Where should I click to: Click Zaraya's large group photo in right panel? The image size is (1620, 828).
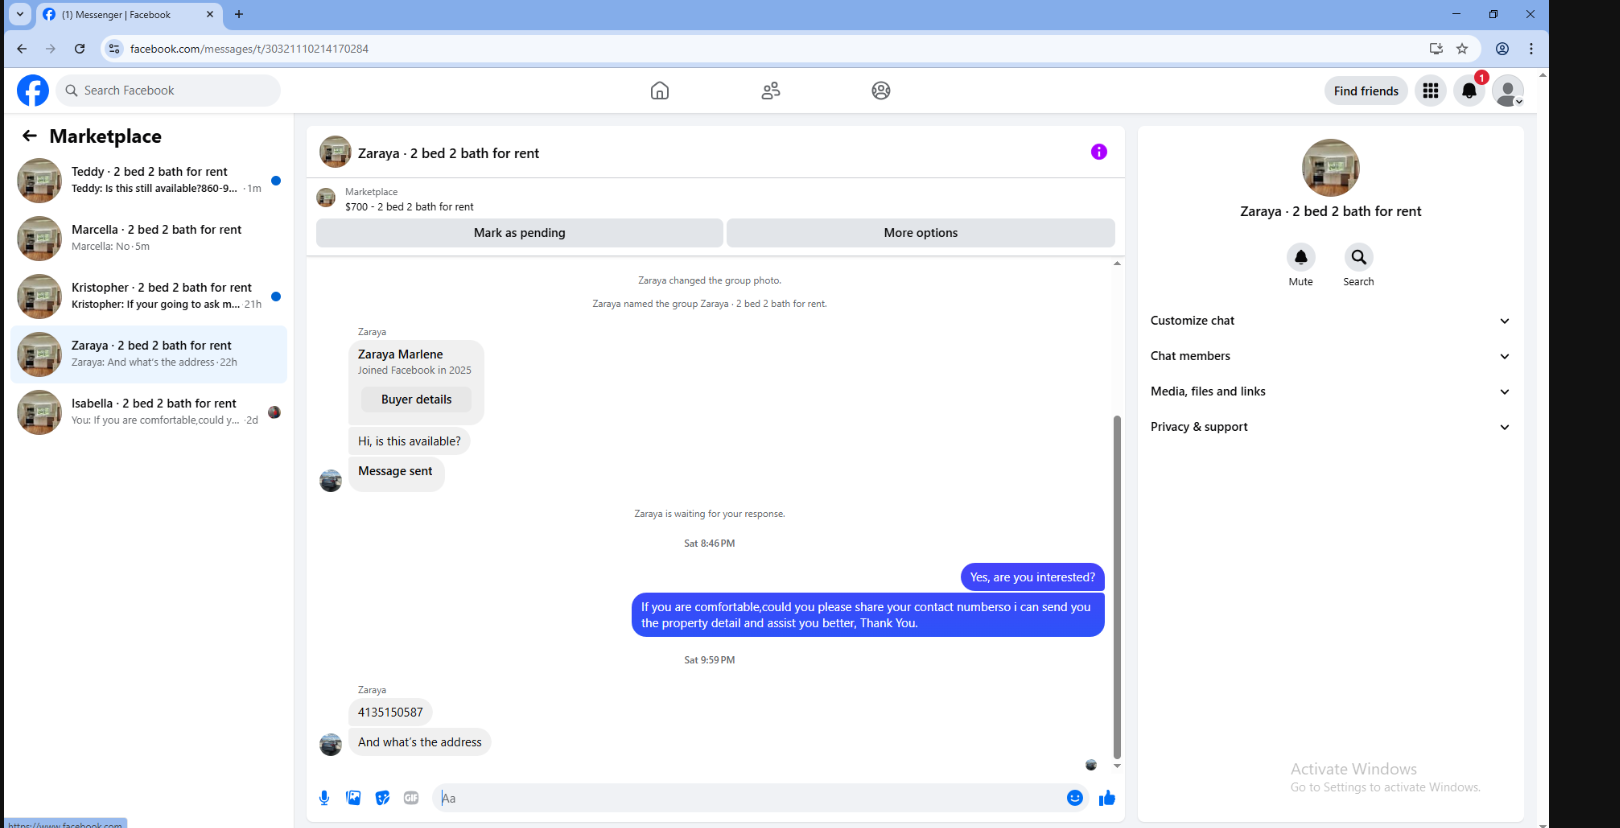point(1330,168)
